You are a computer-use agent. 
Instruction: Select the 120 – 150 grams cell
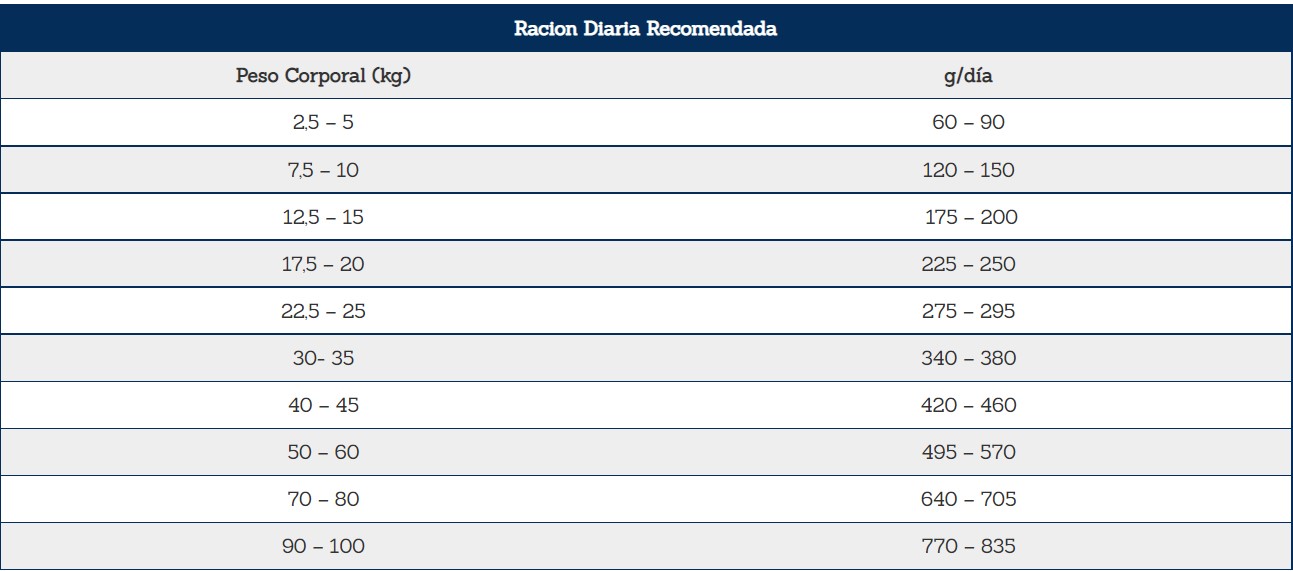point(968,170)
